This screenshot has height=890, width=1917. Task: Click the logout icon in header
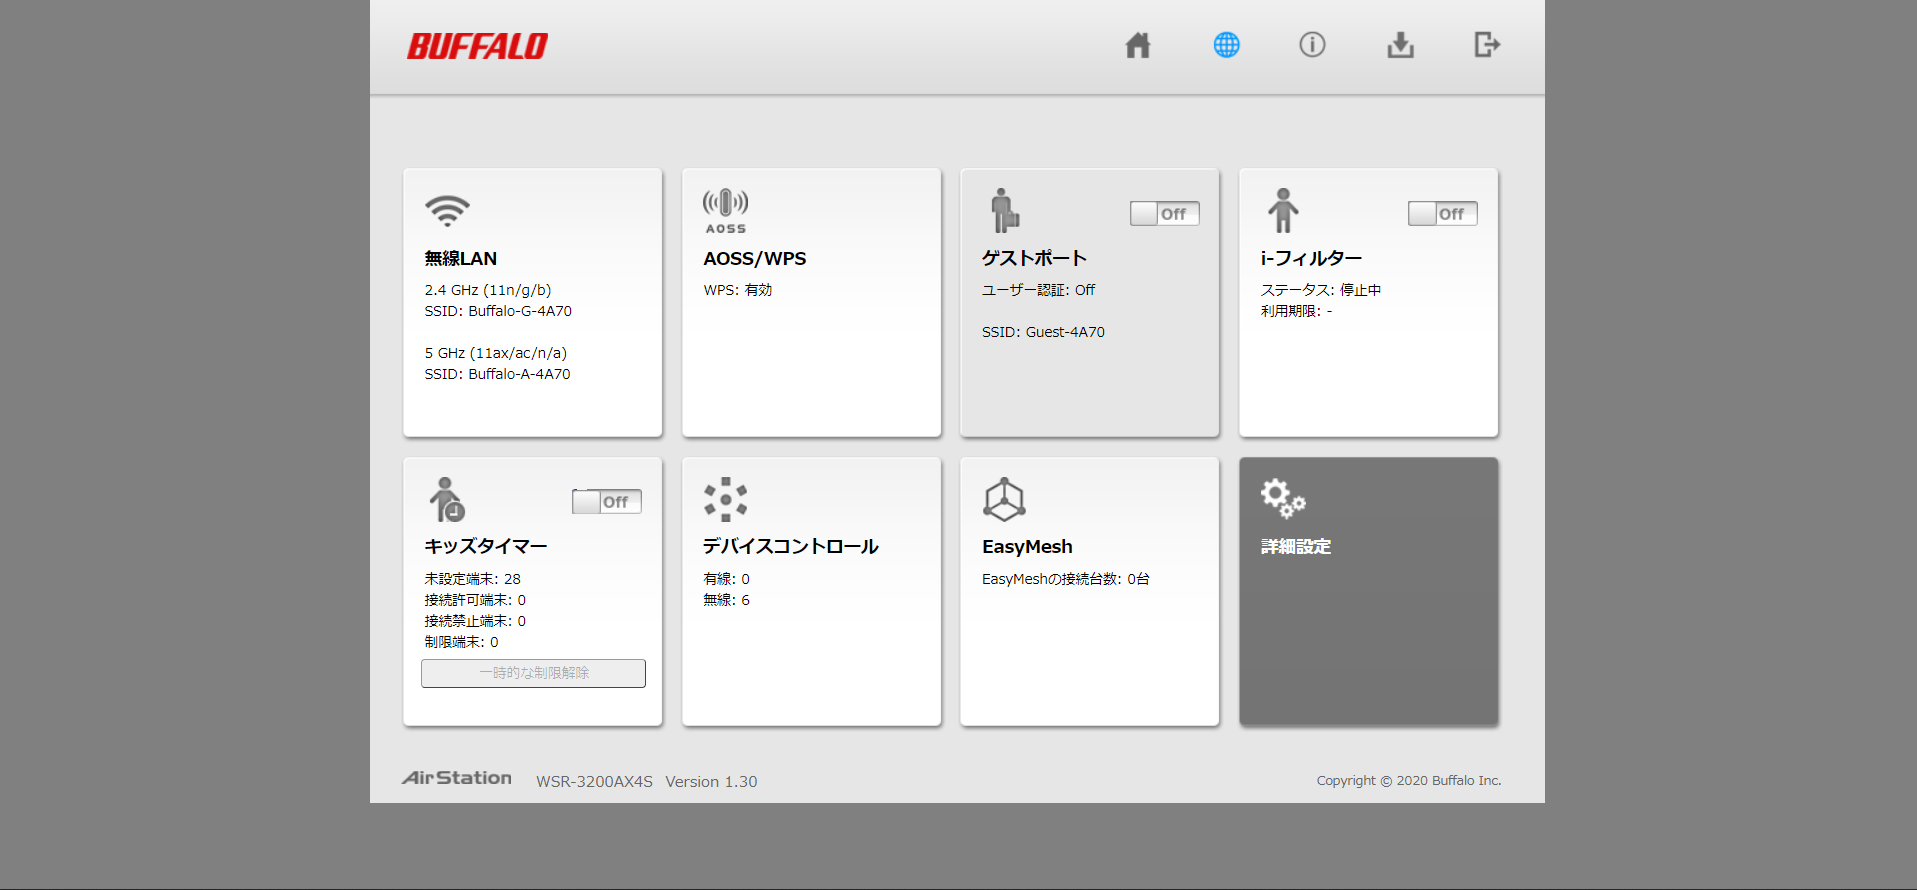(x=1487, y=45)
